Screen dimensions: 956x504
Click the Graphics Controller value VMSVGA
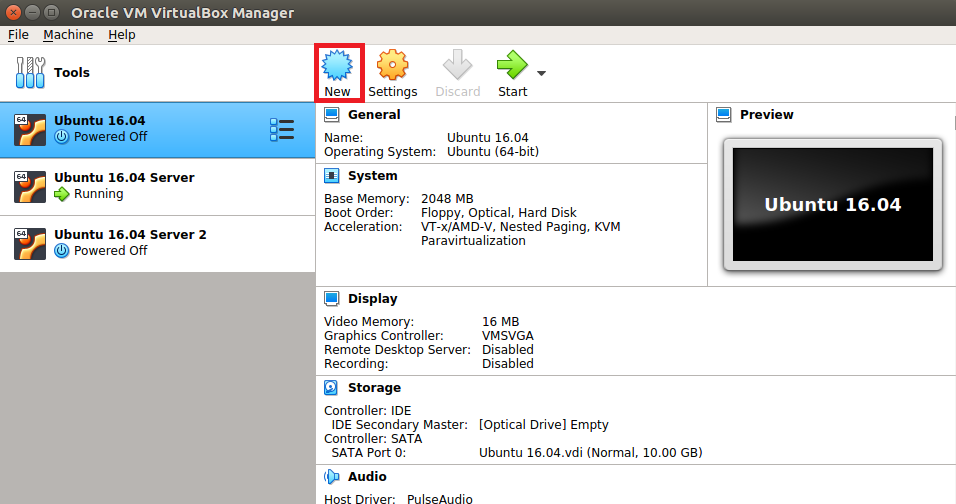pyautogui.click(x=507, y=336)
